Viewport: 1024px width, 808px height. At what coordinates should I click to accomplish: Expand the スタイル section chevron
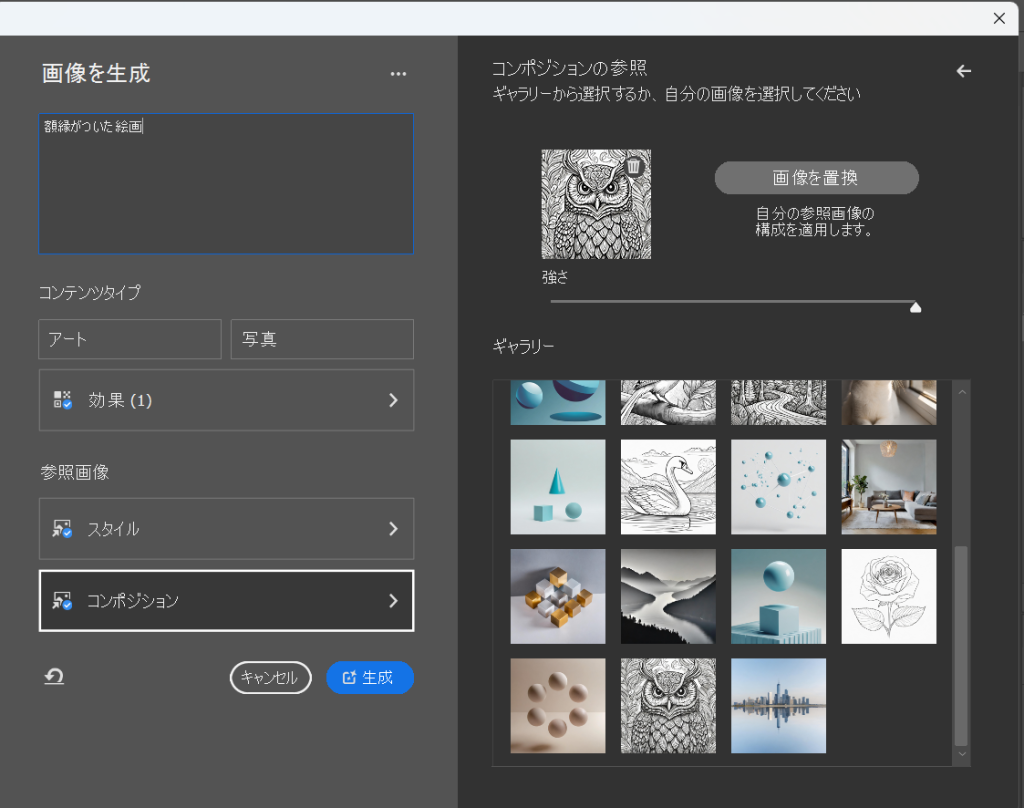pos(393,529)
